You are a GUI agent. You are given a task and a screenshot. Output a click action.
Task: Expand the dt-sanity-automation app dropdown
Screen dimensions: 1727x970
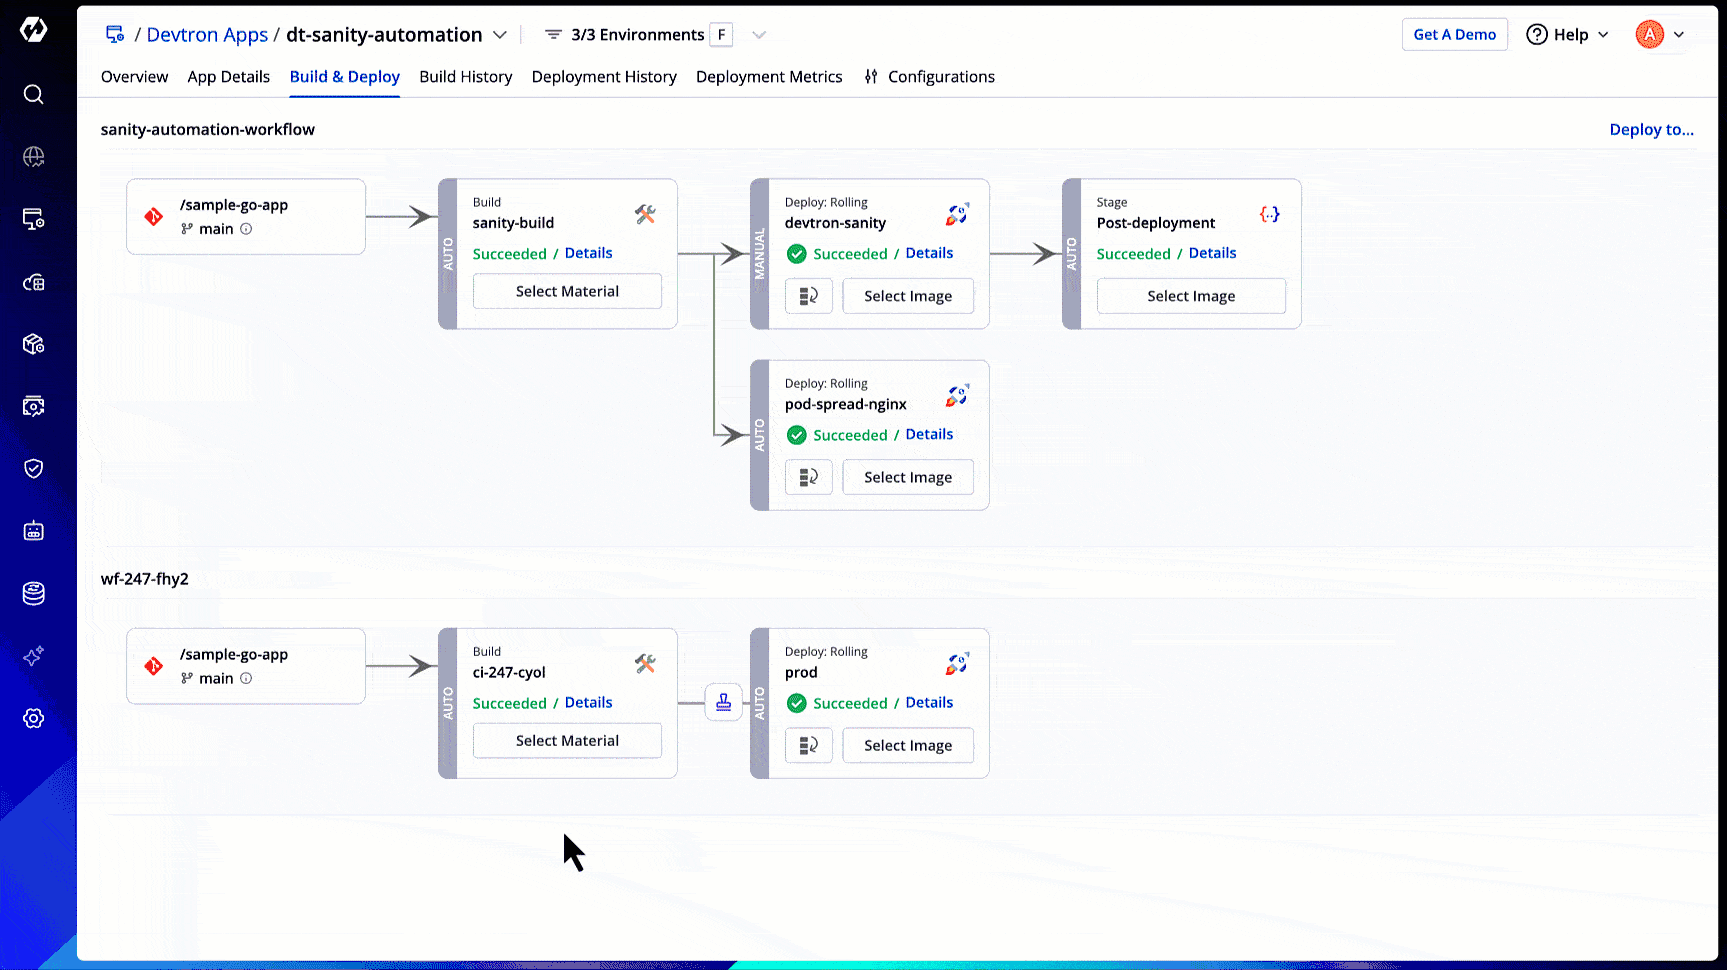point(500,35)
